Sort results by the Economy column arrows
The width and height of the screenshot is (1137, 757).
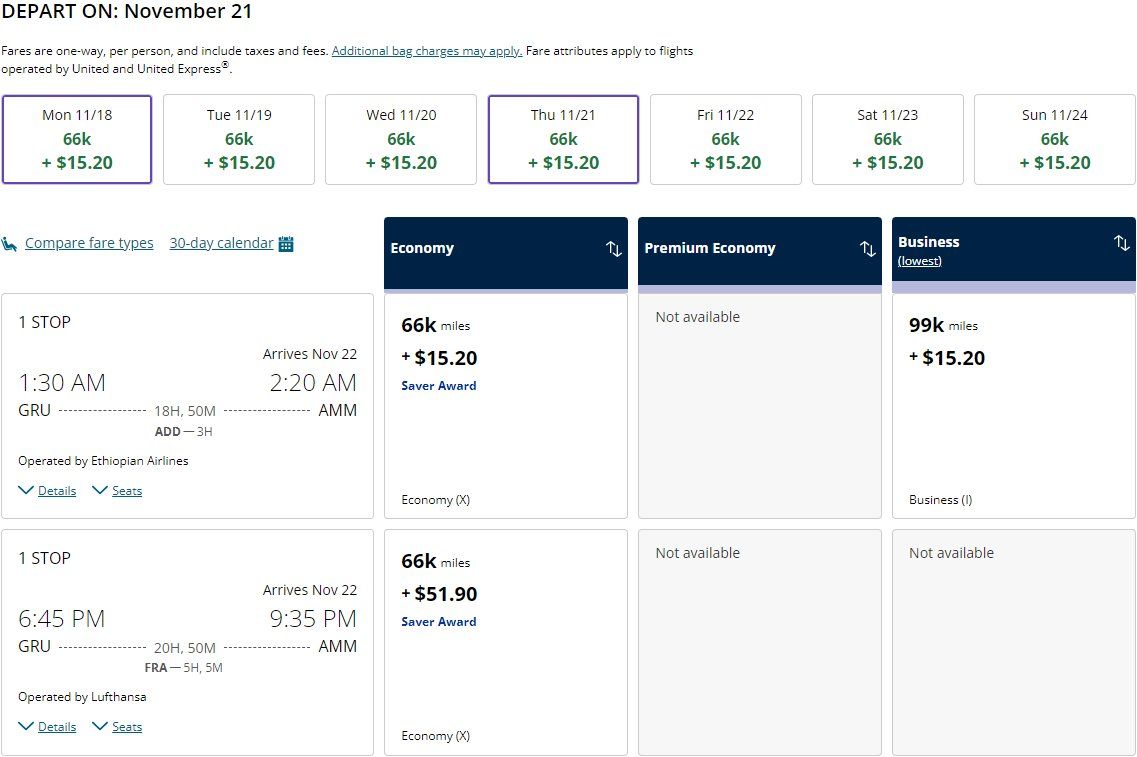pyautogui.click(x=614, y=249)
